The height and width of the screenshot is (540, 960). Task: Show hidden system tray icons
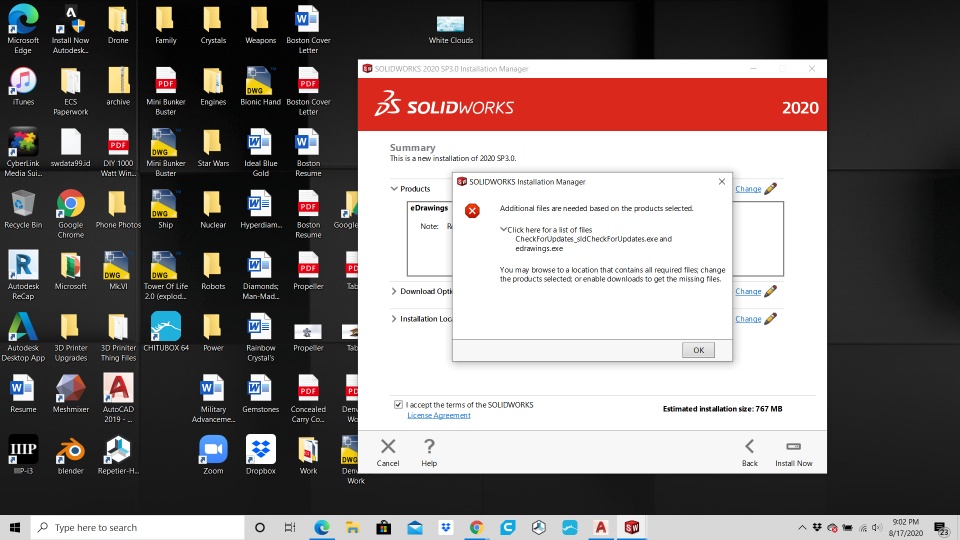tap(801, 527)
